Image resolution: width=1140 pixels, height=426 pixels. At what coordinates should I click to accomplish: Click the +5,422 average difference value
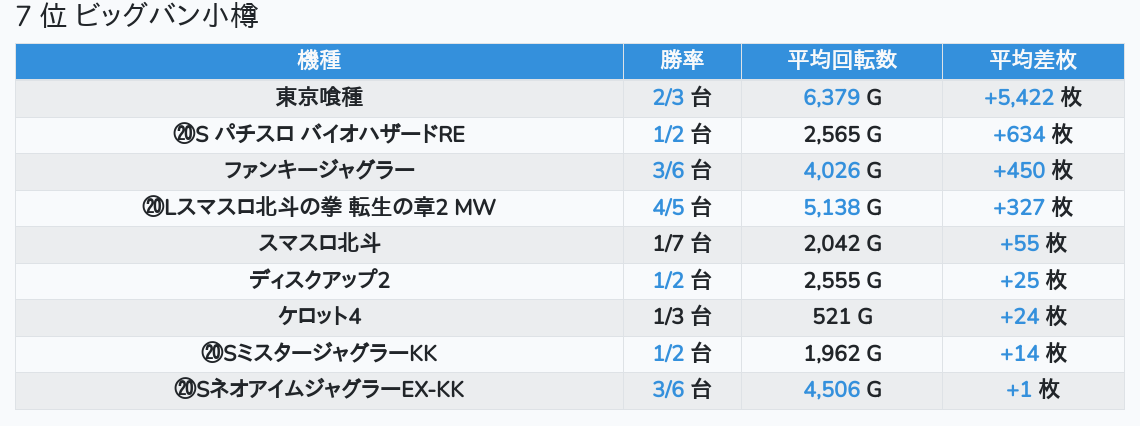click(1018, 97)
